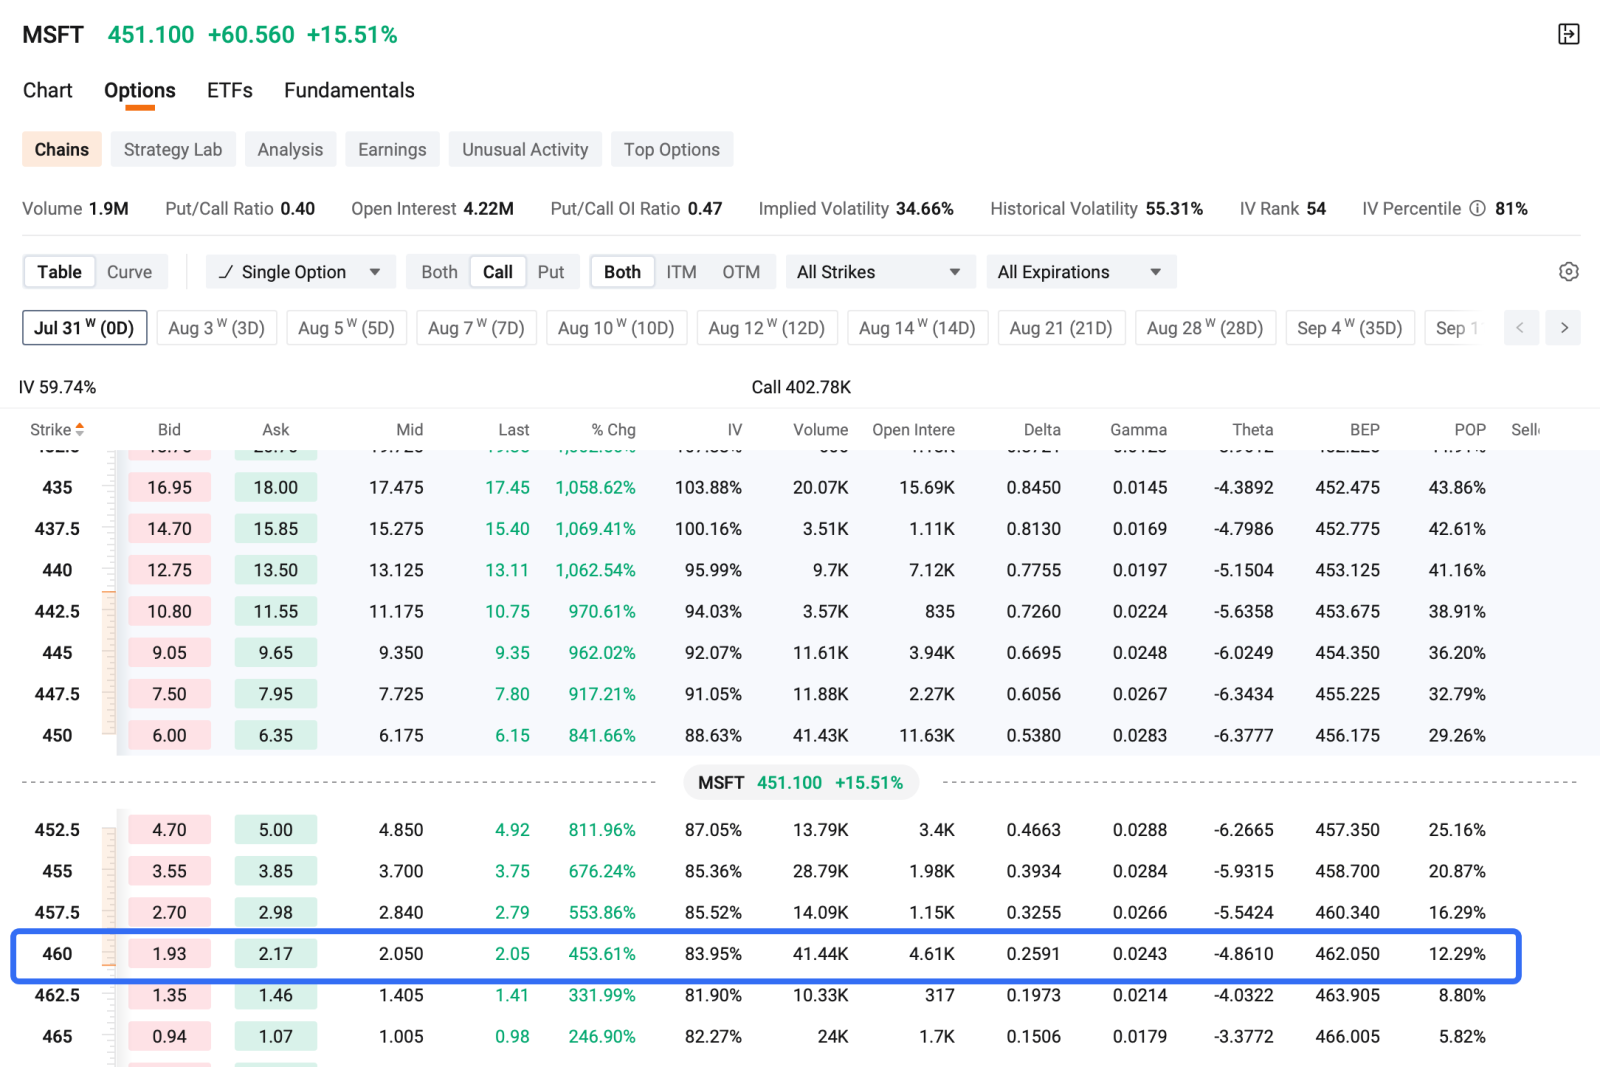Open the All Strikes dropdown

click(x=880, y=272)
